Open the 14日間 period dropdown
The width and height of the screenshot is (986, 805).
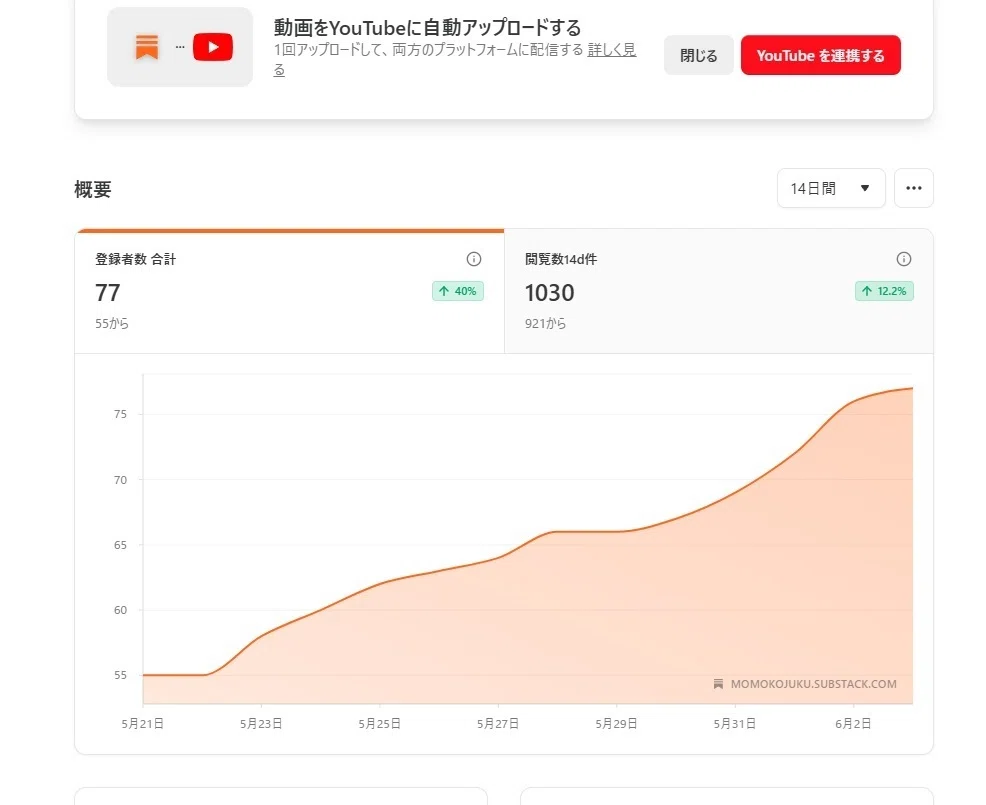click(x=831, y=188)
